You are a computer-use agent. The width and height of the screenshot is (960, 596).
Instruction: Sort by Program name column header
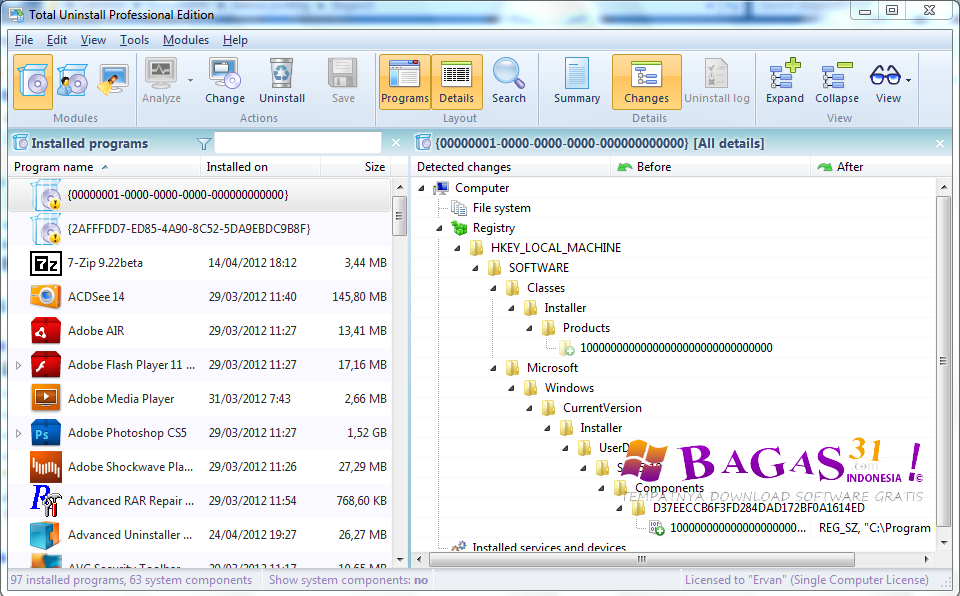104,167
